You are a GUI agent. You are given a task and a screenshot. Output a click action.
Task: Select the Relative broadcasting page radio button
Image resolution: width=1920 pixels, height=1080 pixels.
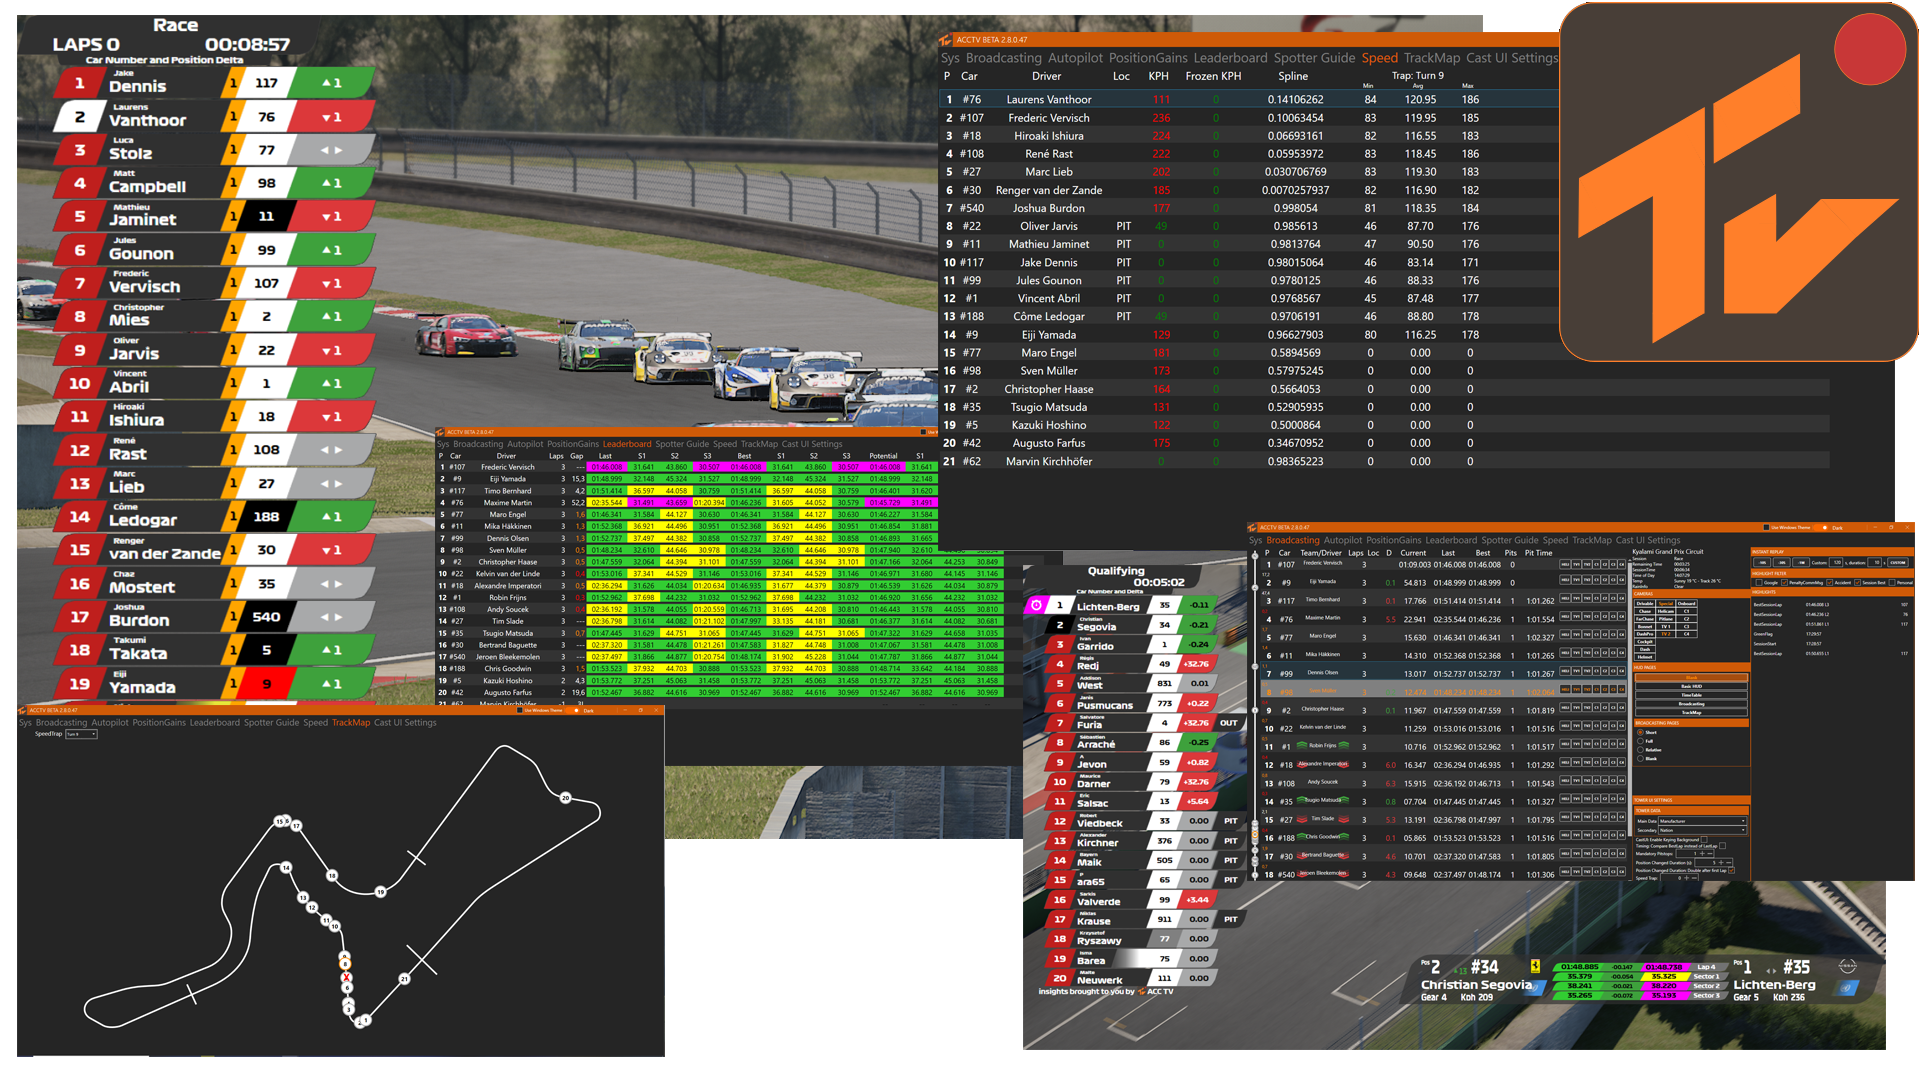1640,750
